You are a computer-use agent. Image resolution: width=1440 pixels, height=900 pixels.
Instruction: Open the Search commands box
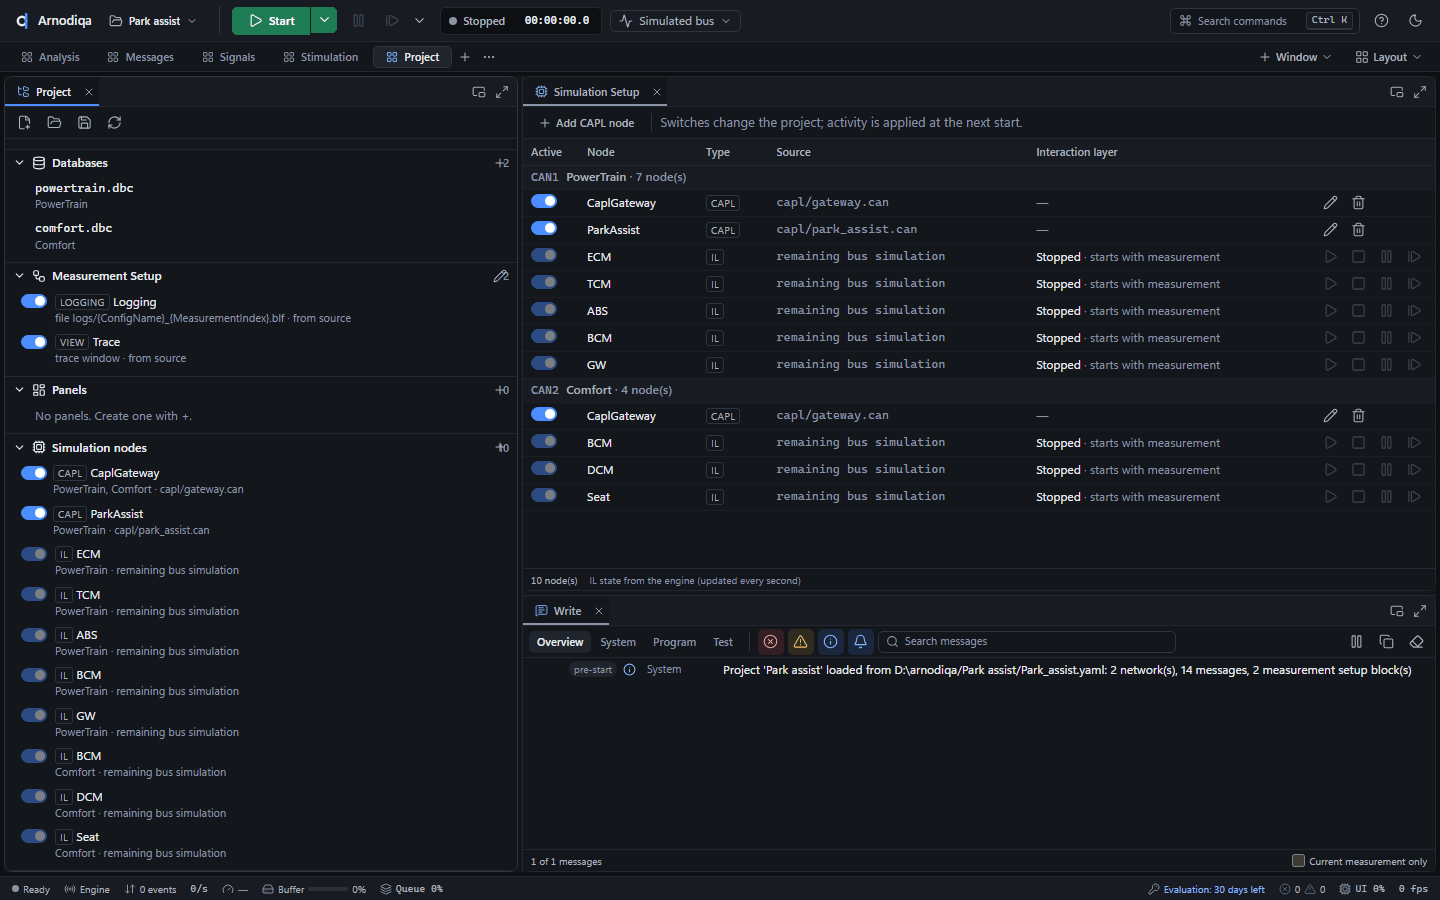(1264, 21)
